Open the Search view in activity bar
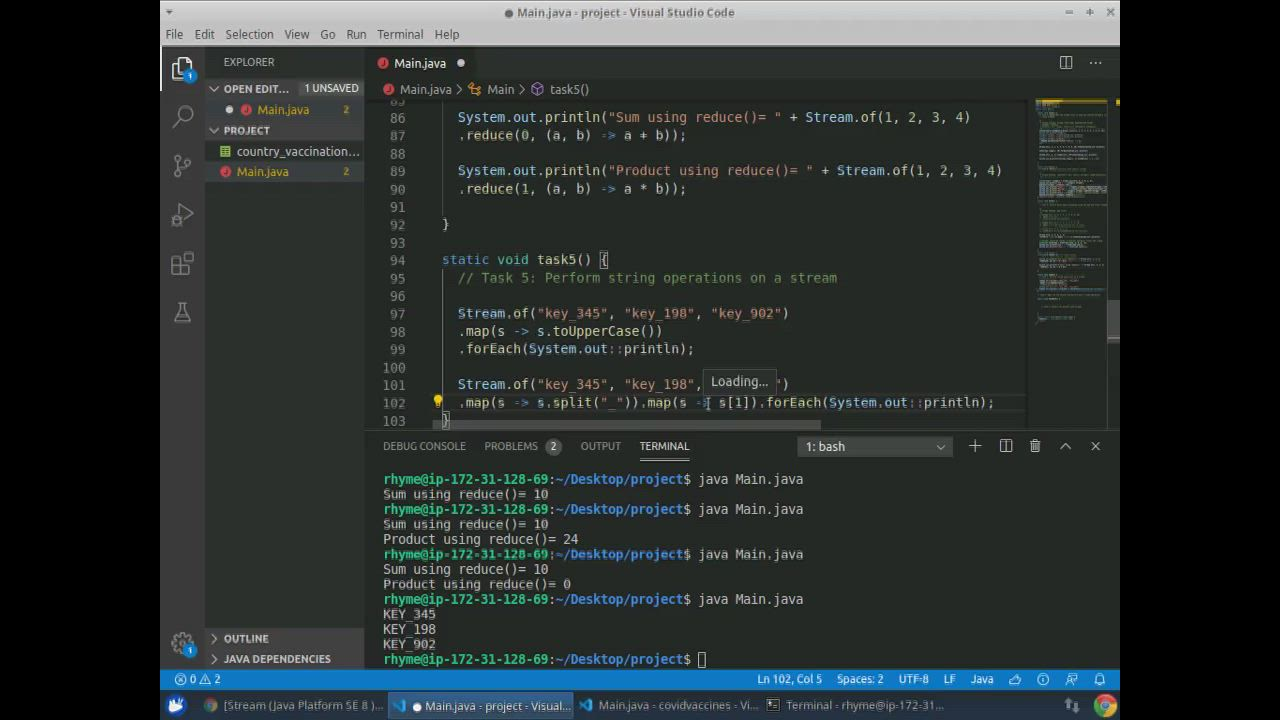 tap(182, 117)
